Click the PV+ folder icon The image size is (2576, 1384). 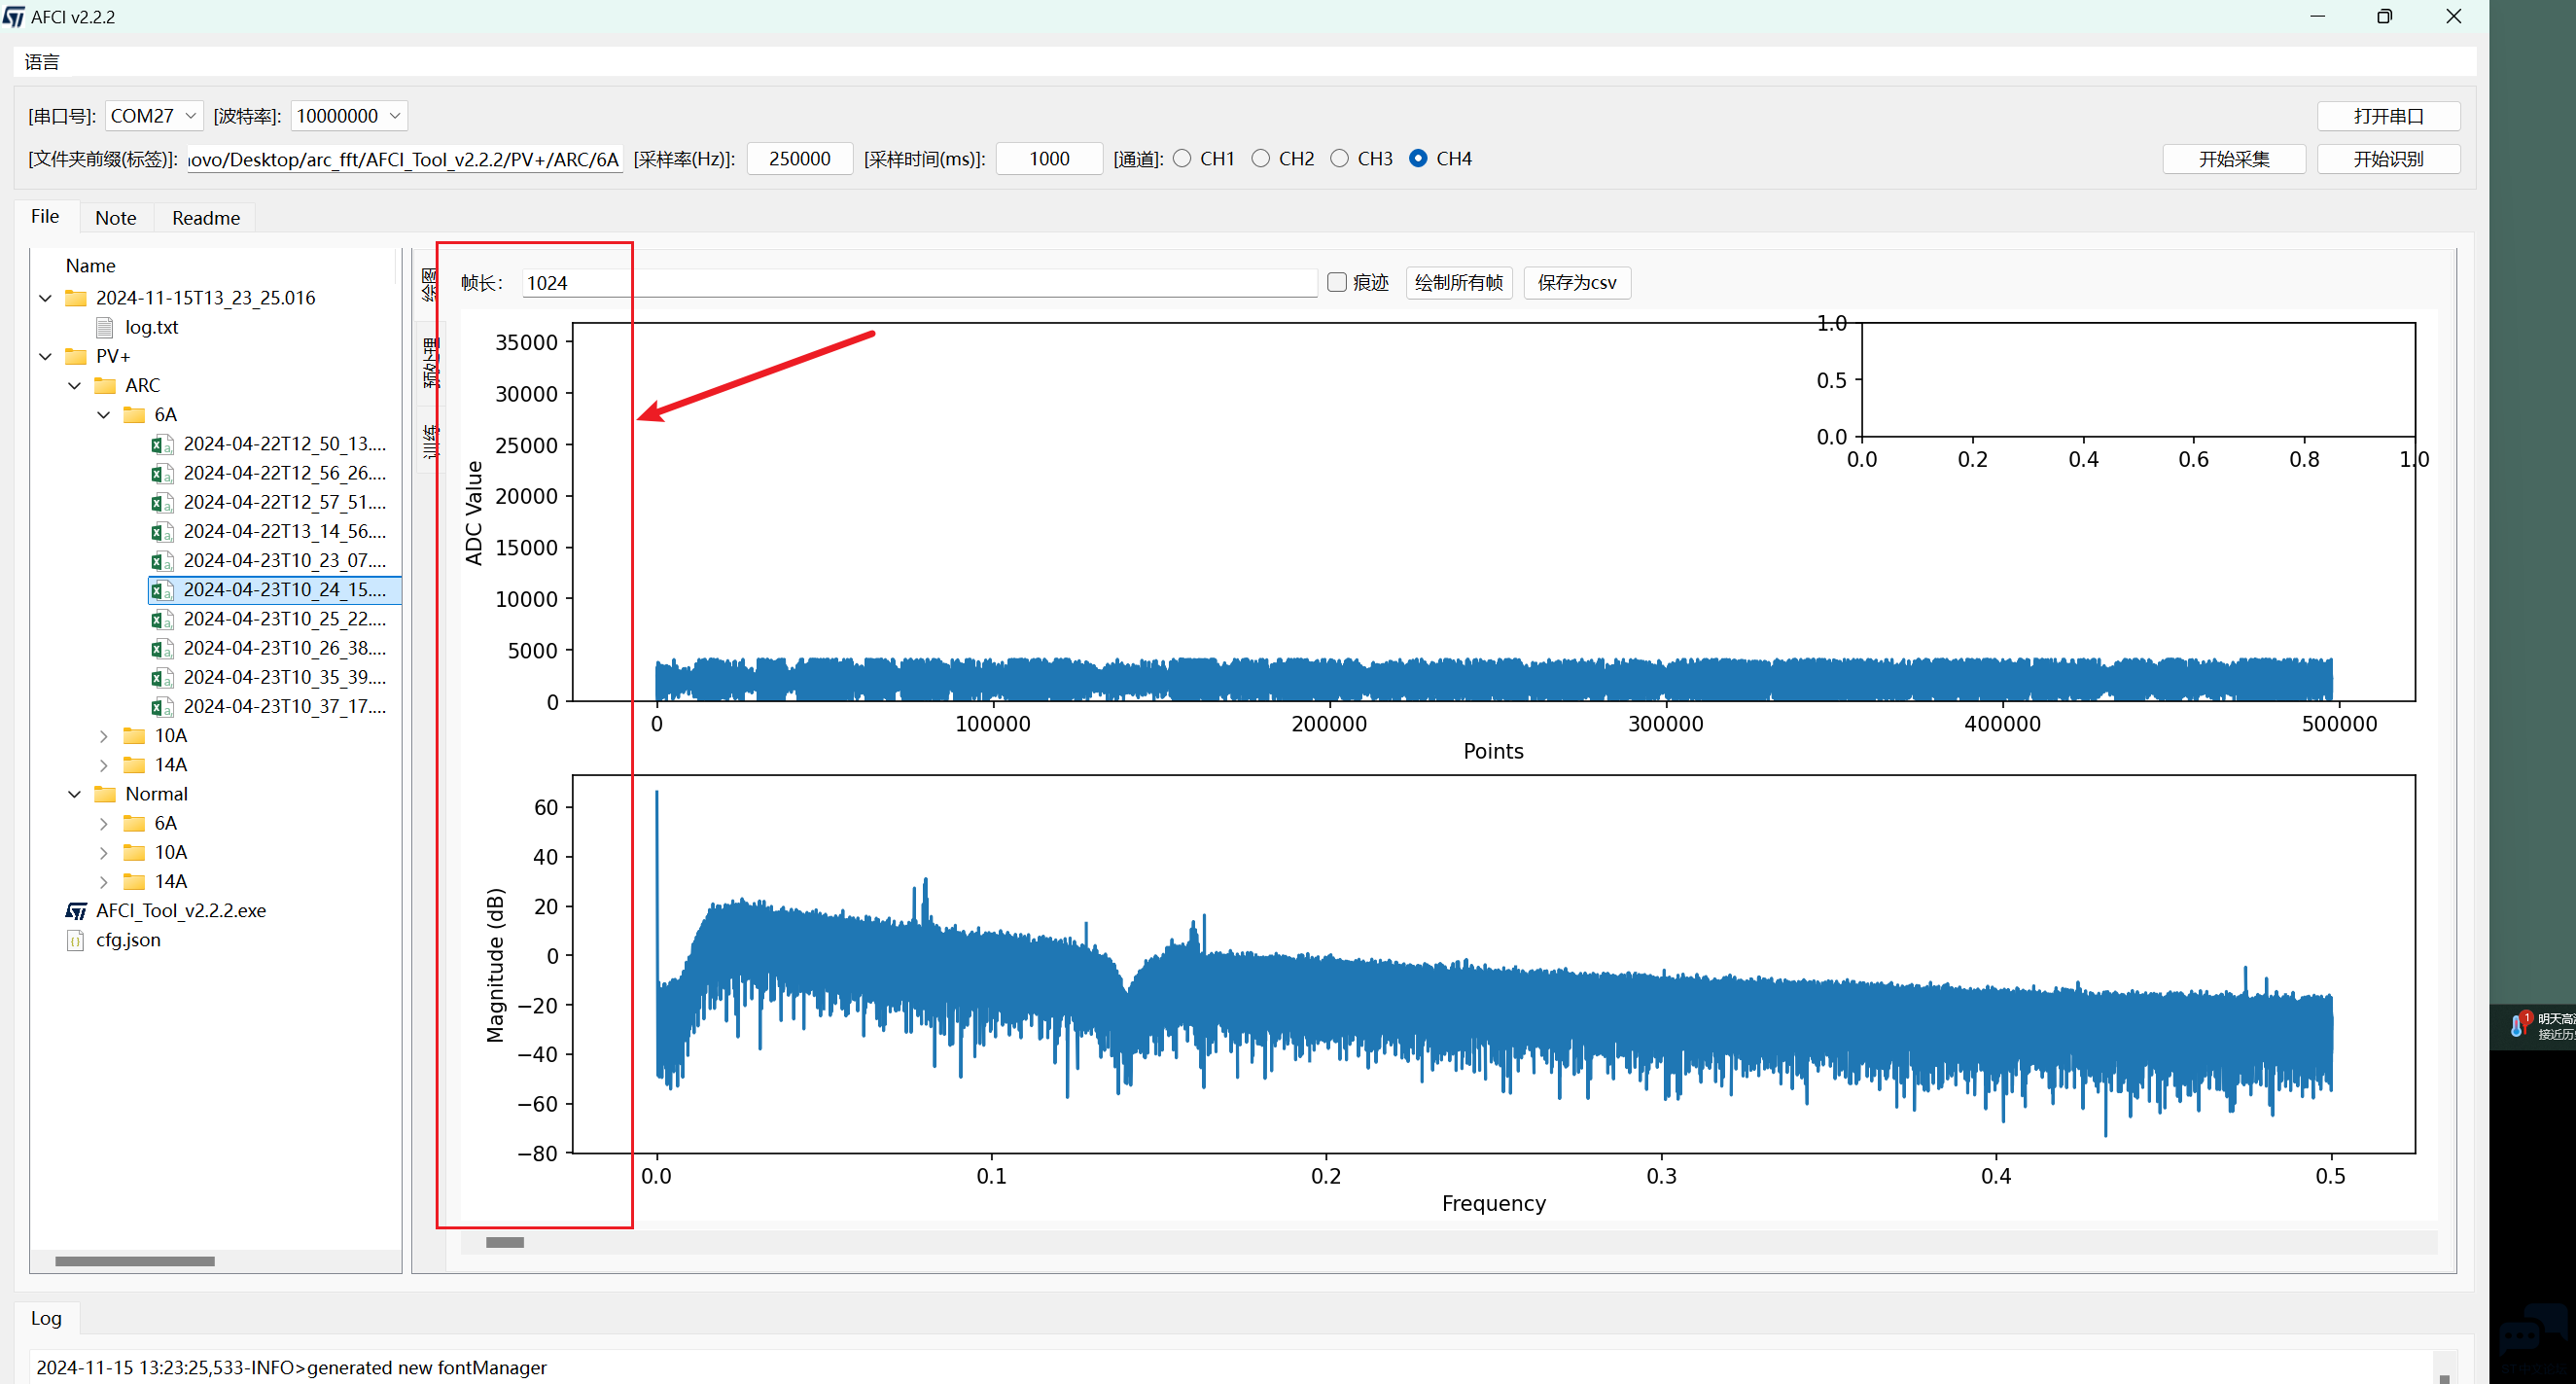[x=76, y=356]
